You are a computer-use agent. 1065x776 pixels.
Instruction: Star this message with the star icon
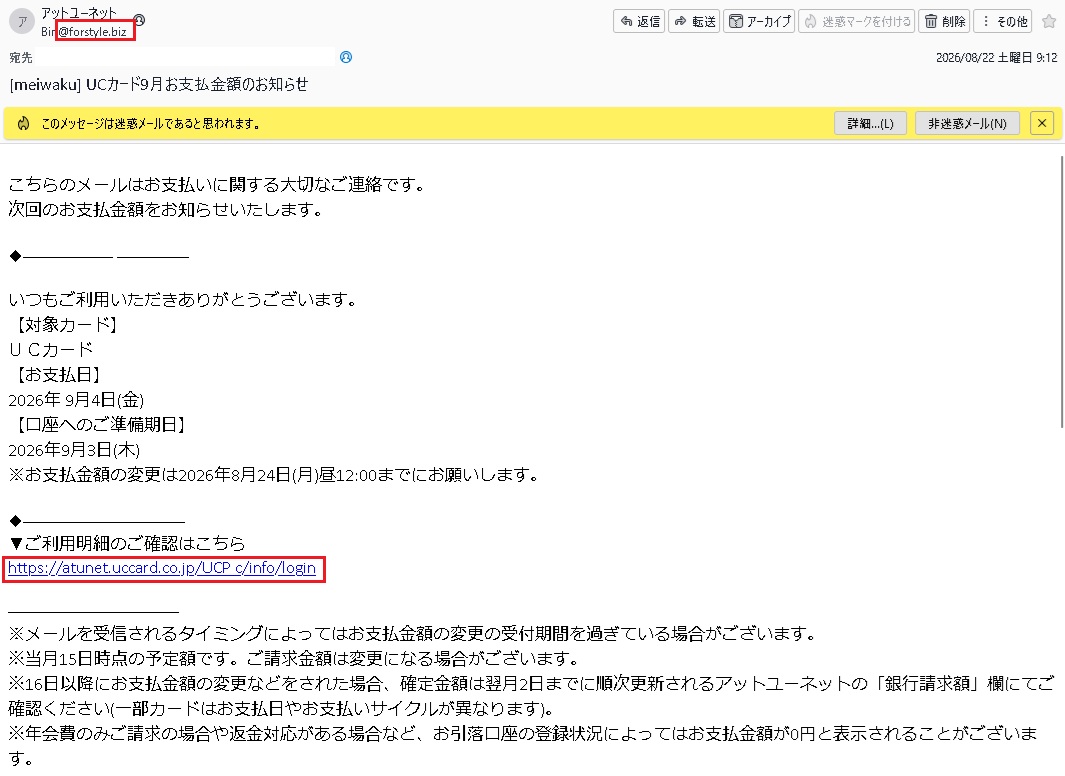(x=1049, y=21)
